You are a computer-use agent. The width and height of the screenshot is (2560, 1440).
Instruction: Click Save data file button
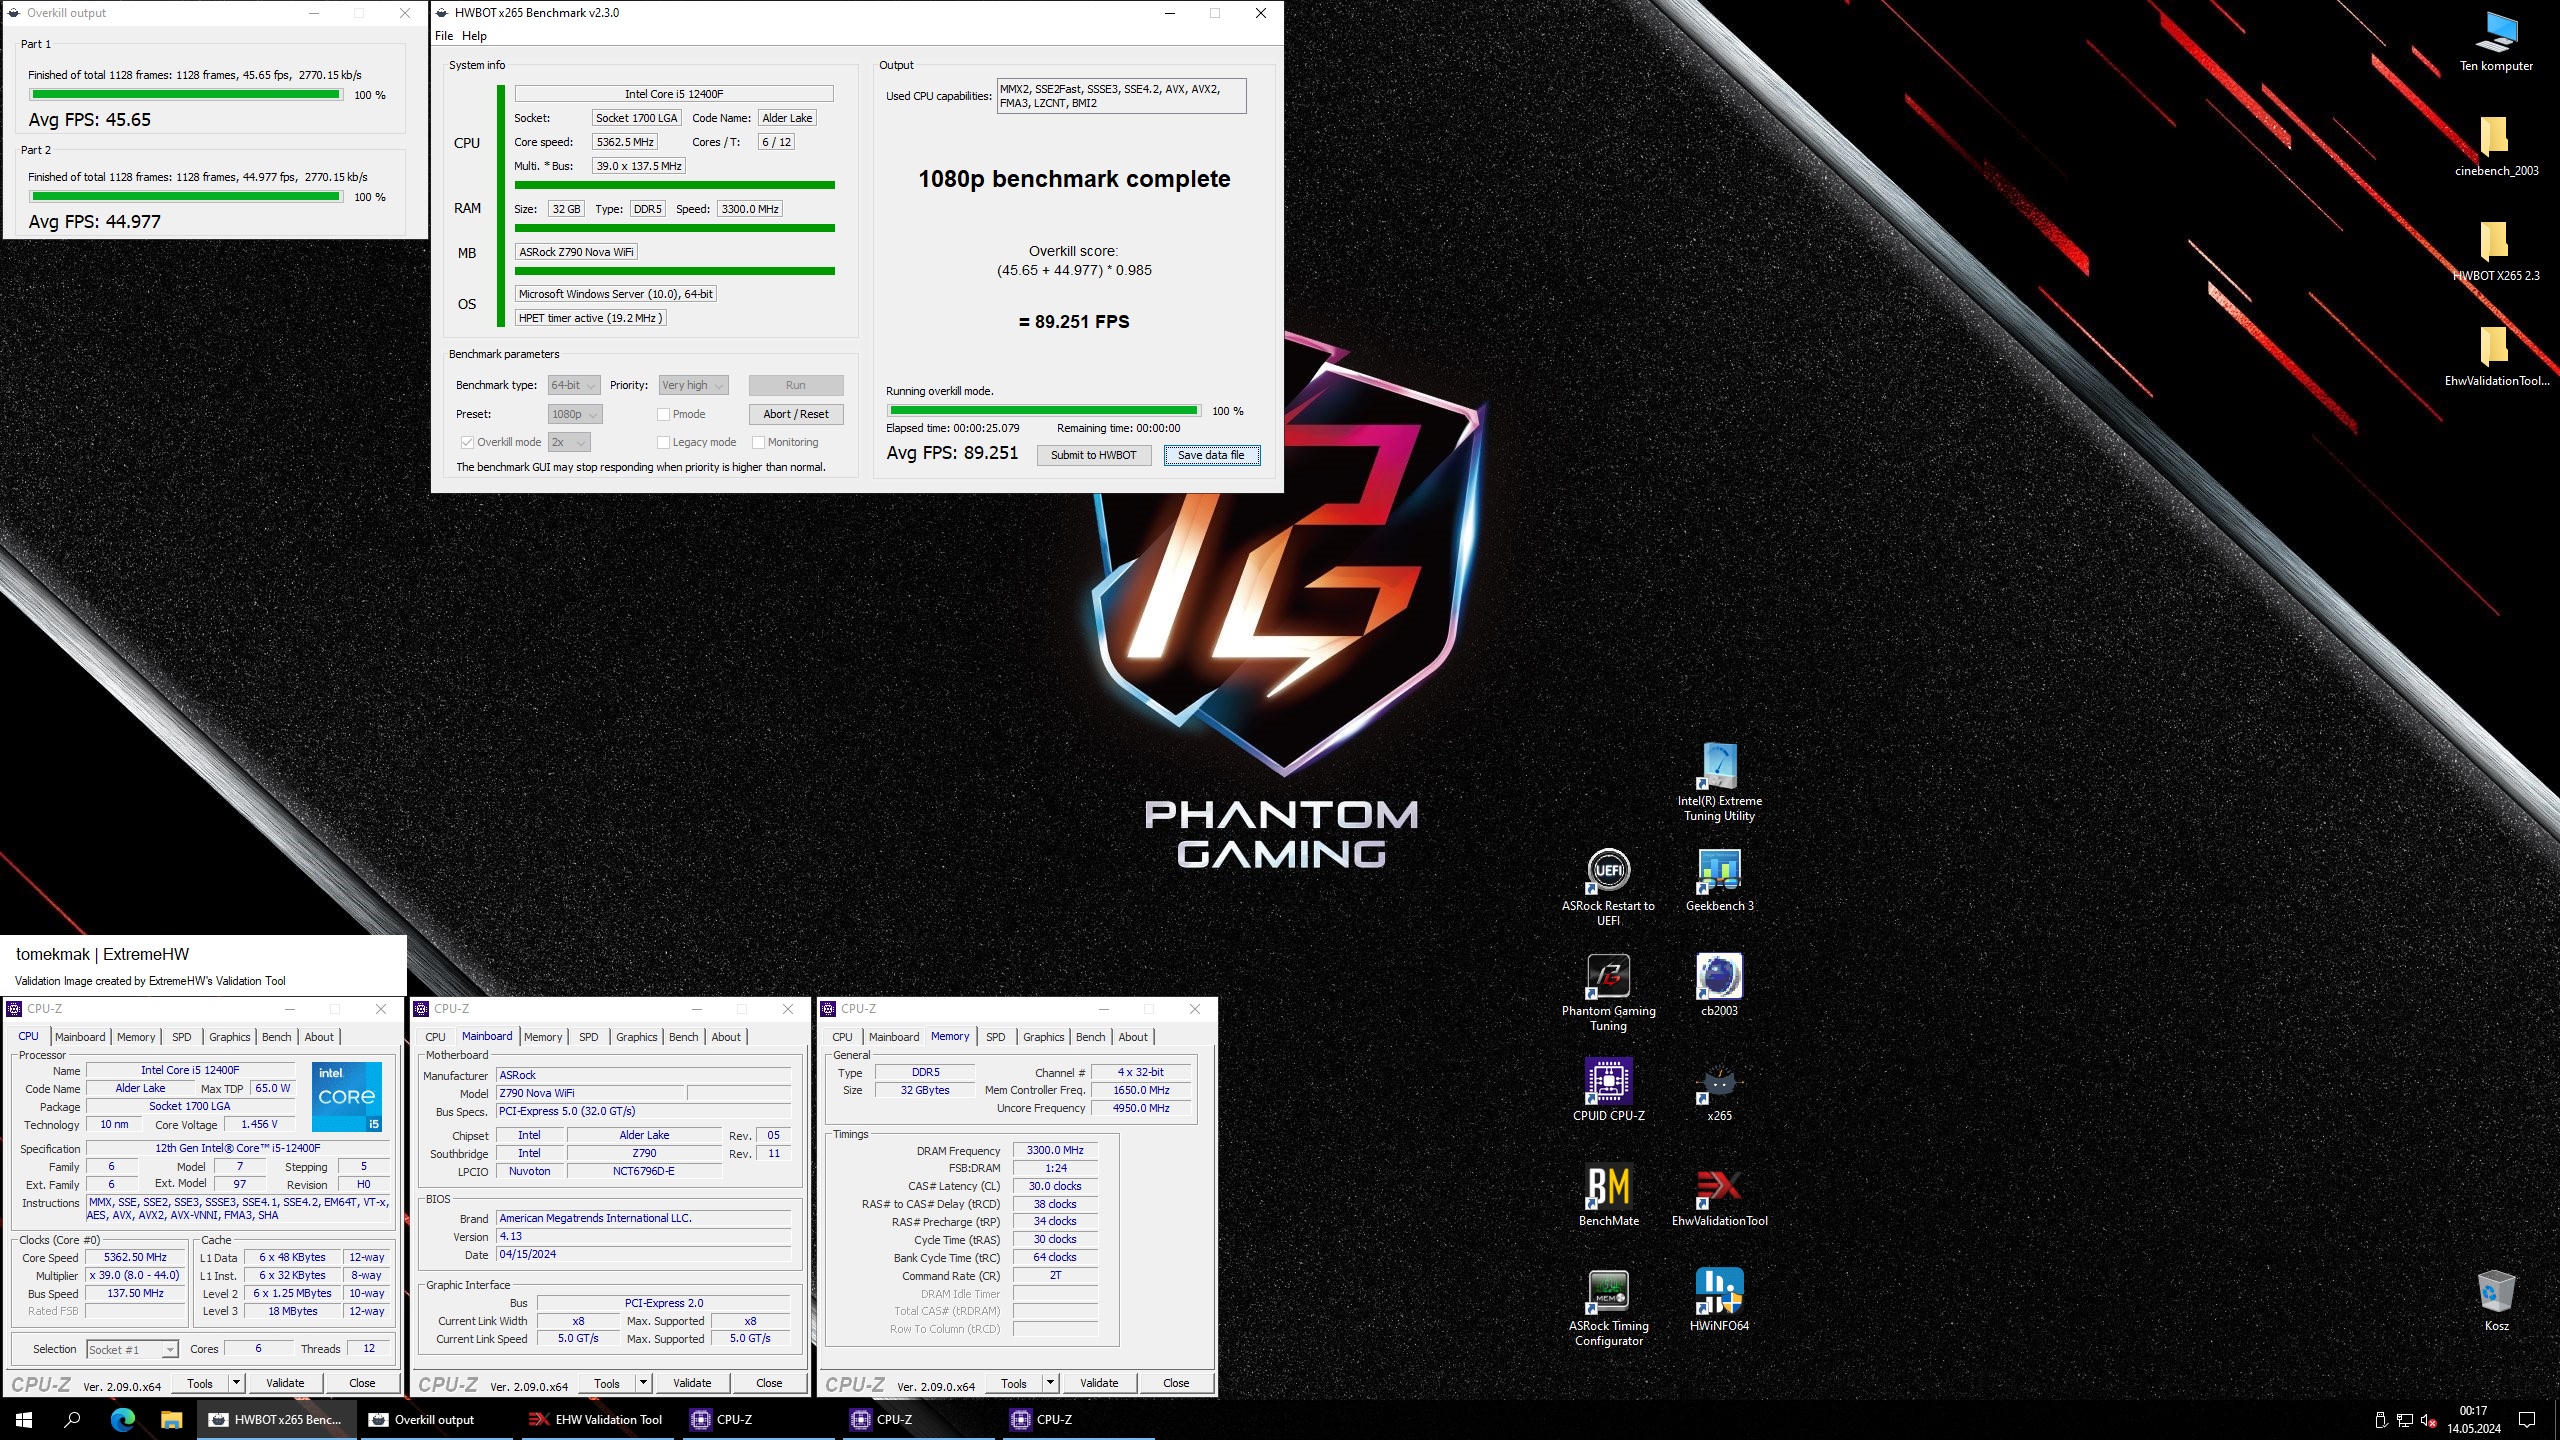(x=1211, y=455)
